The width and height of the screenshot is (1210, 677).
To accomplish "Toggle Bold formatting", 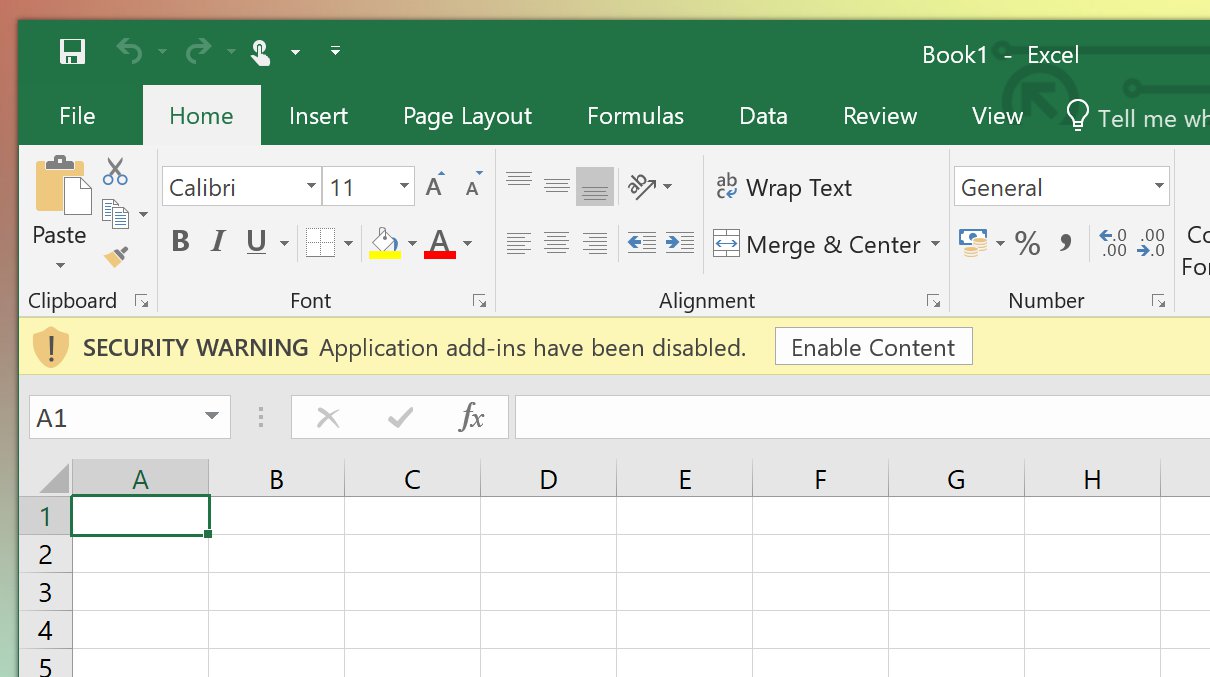I will pyautogui.click(x=180, y=241).
